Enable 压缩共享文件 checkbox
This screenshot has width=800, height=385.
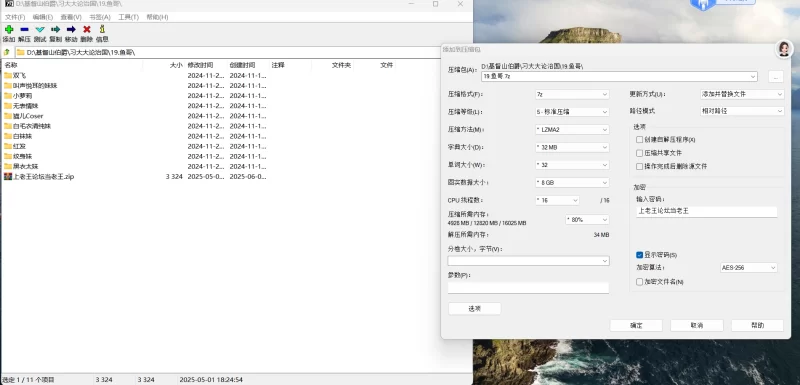tap(639, 153)
